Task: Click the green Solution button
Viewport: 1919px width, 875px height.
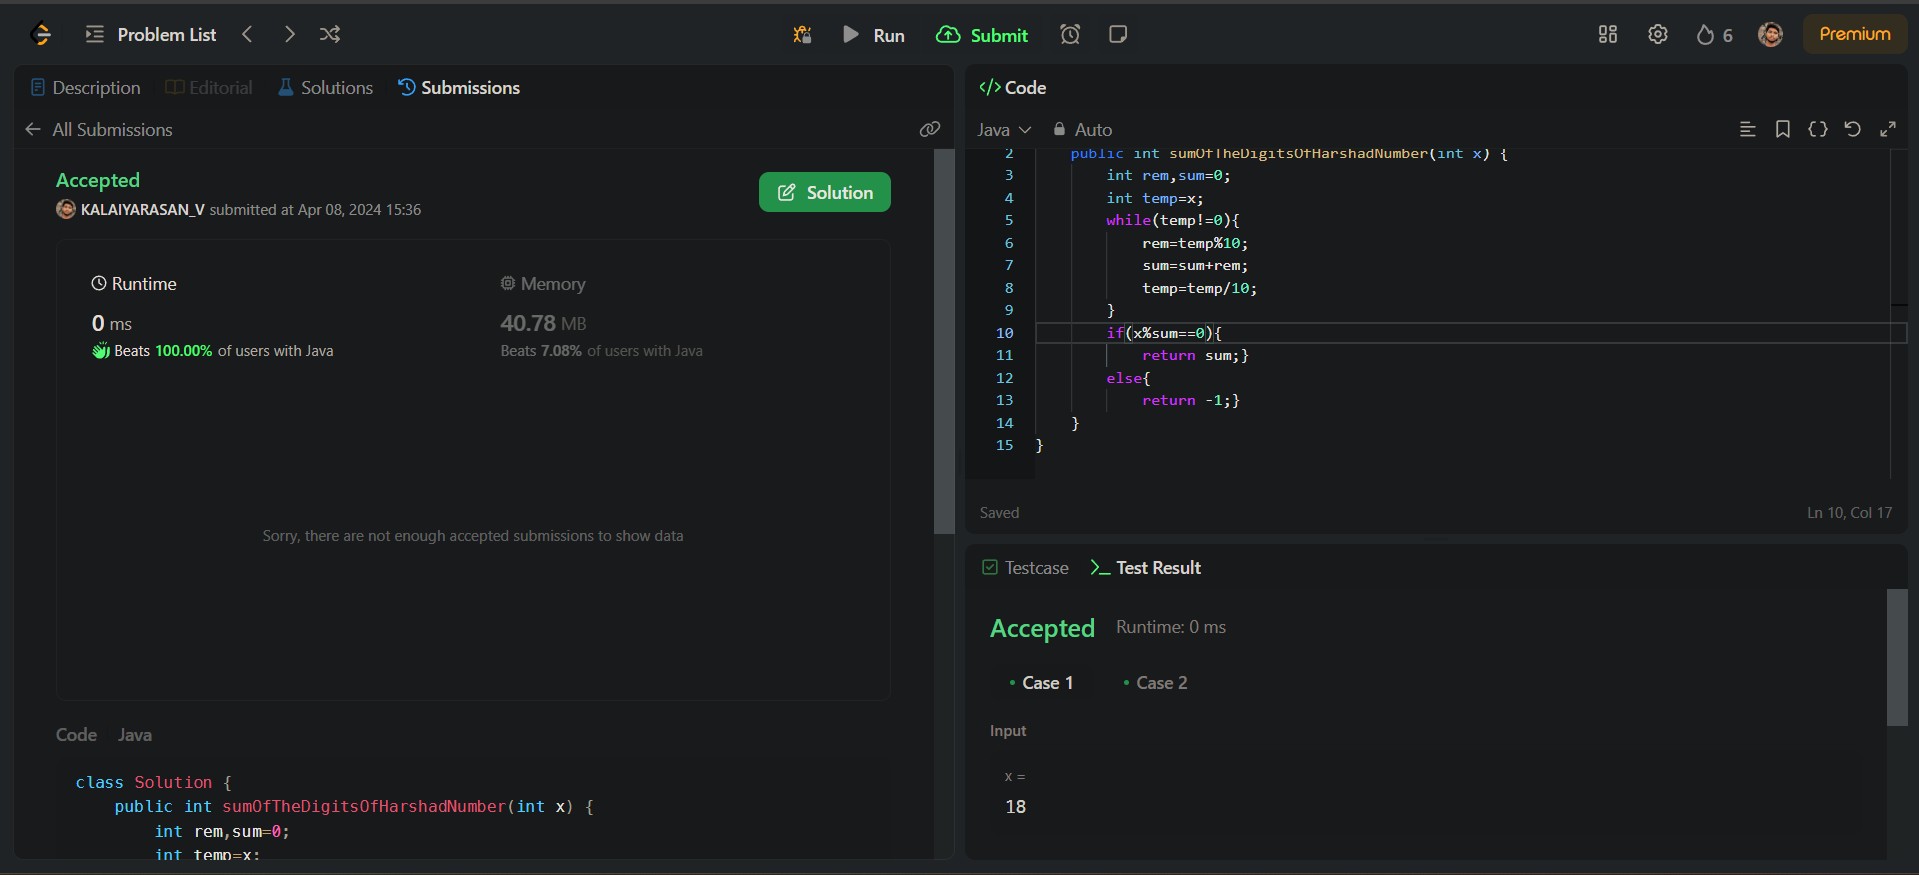Action: coord(825,192)
